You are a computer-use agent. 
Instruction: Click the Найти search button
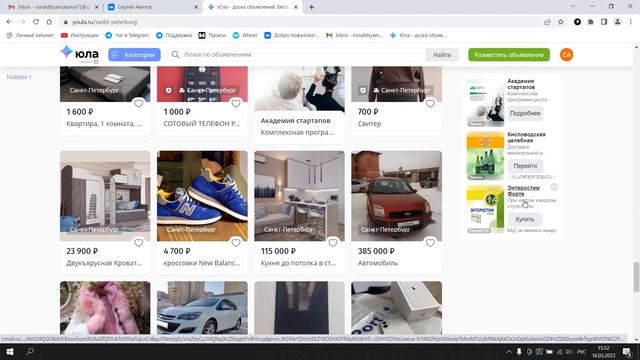point(442,55)
